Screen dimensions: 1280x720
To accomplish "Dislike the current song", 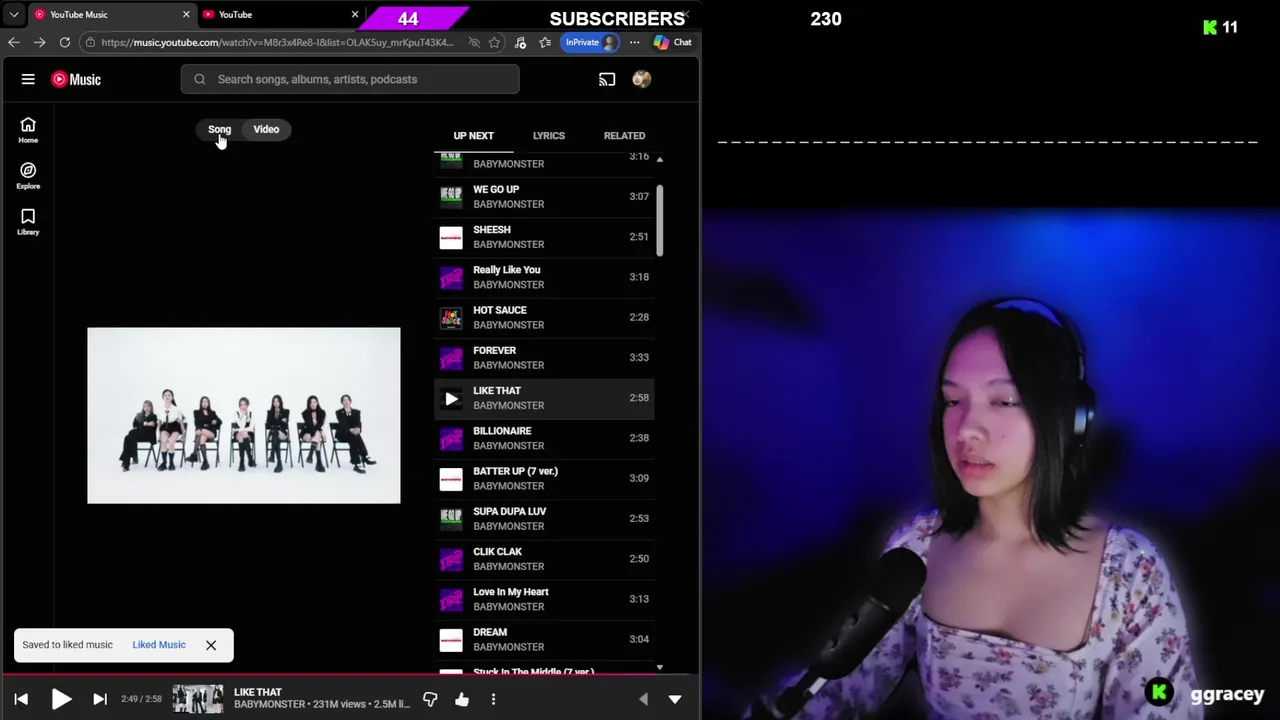I will tap(430, 699).
